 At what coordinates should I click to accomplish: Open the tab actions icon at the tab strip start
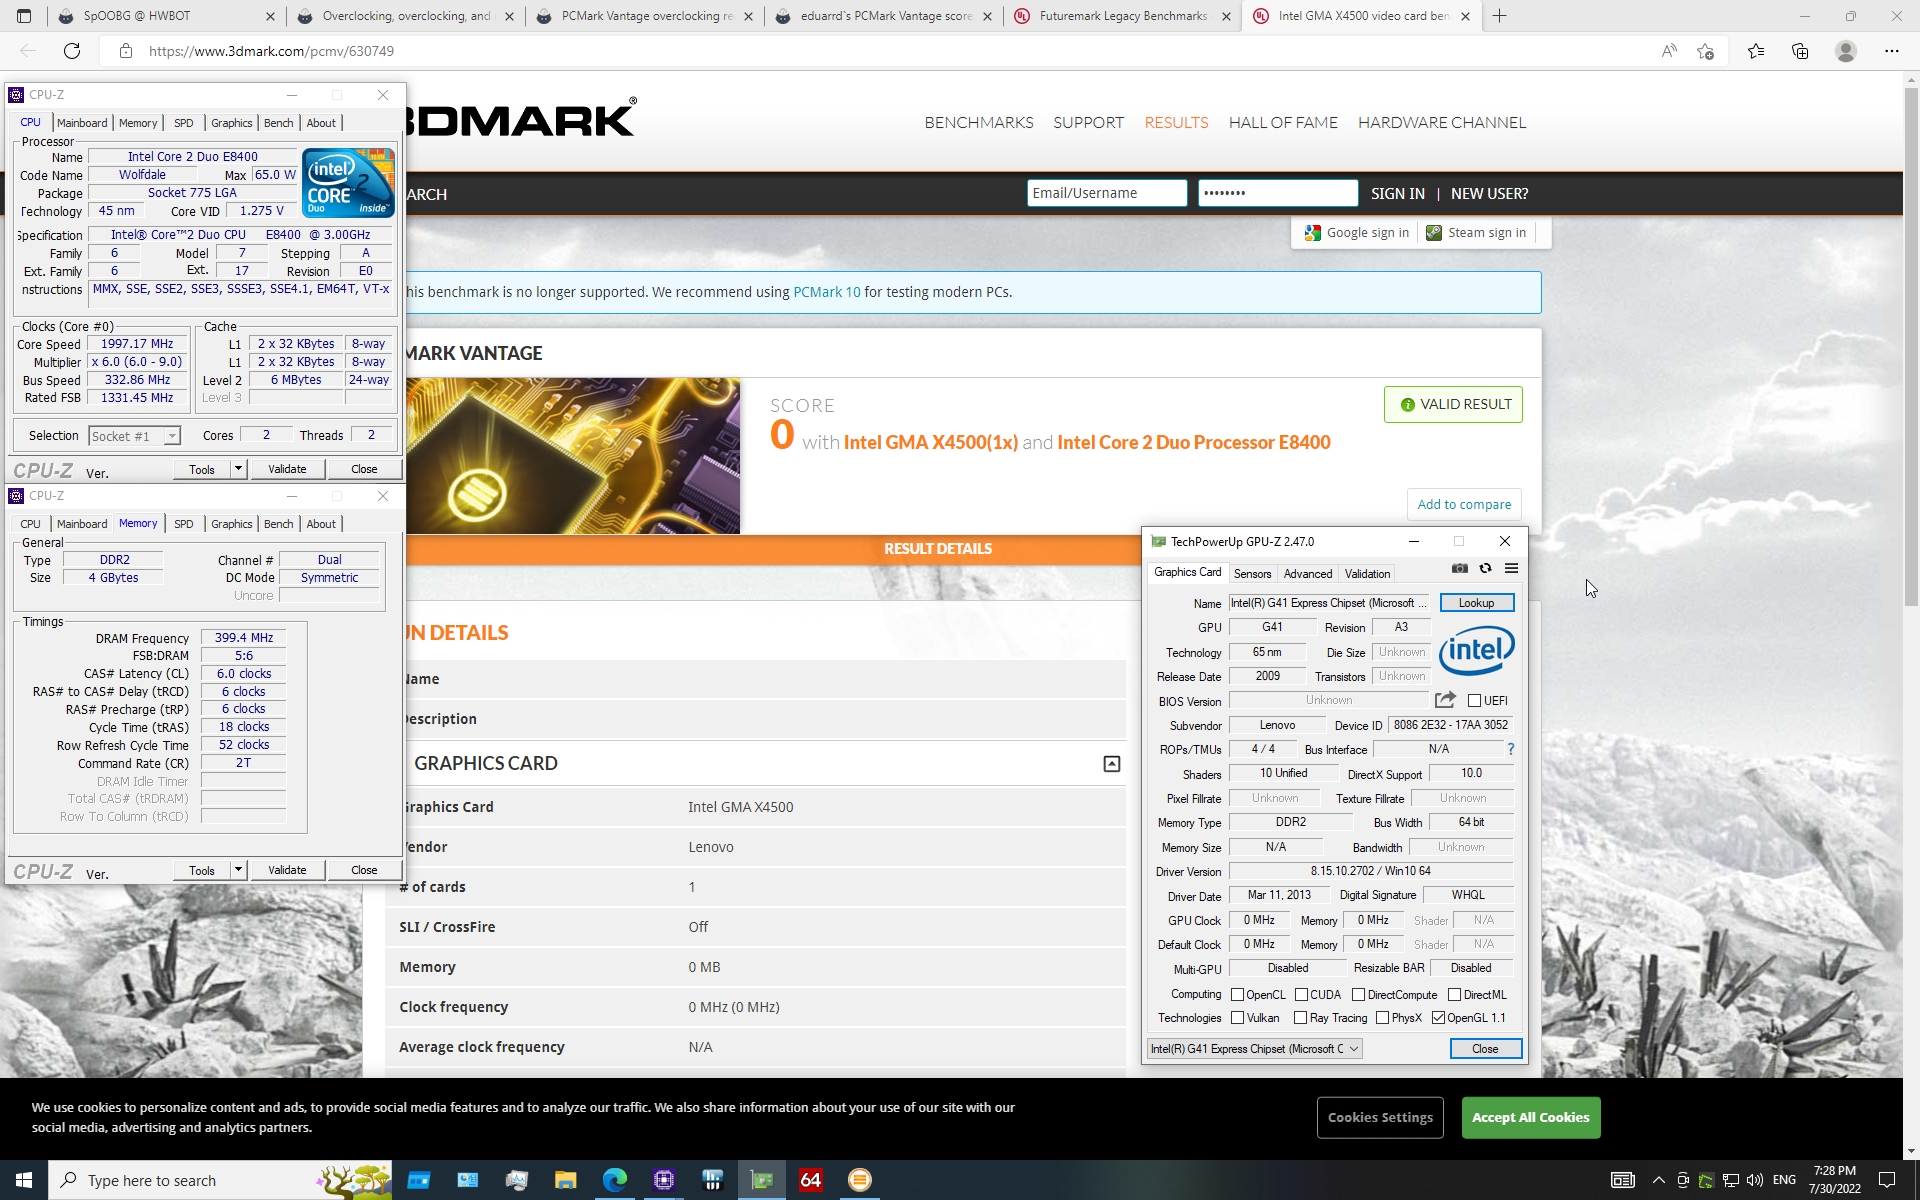[24, 16]
